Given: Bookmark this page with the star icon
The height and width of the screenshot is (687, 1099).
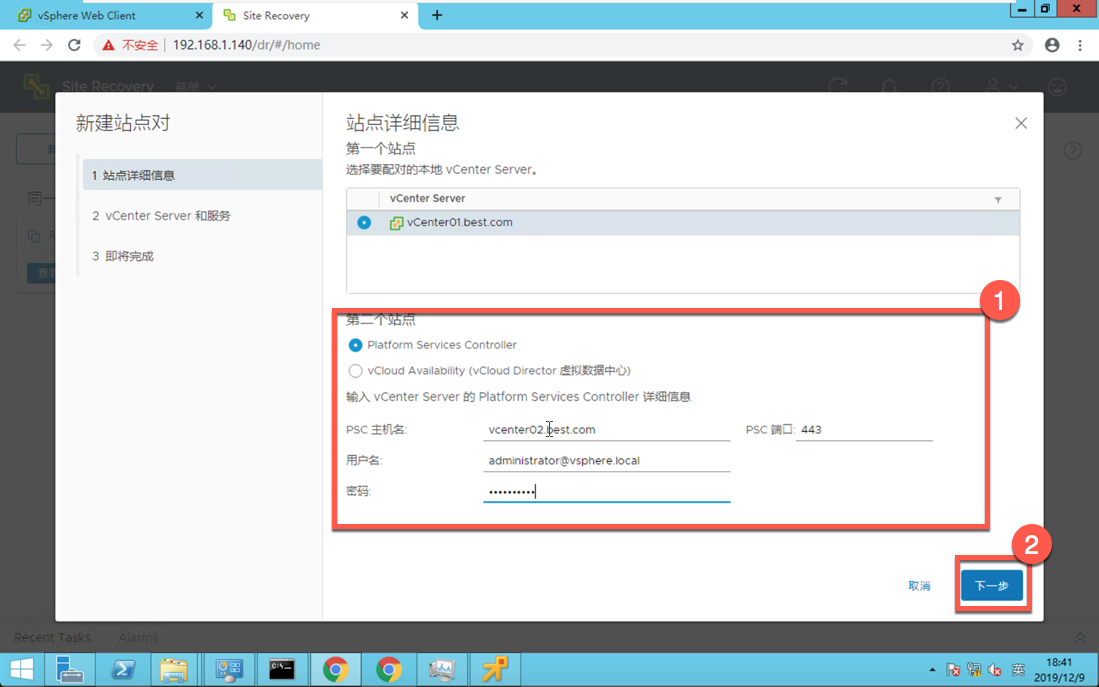Looking at the screenshot, I should pyautogui.click(x=1018, y=45).
